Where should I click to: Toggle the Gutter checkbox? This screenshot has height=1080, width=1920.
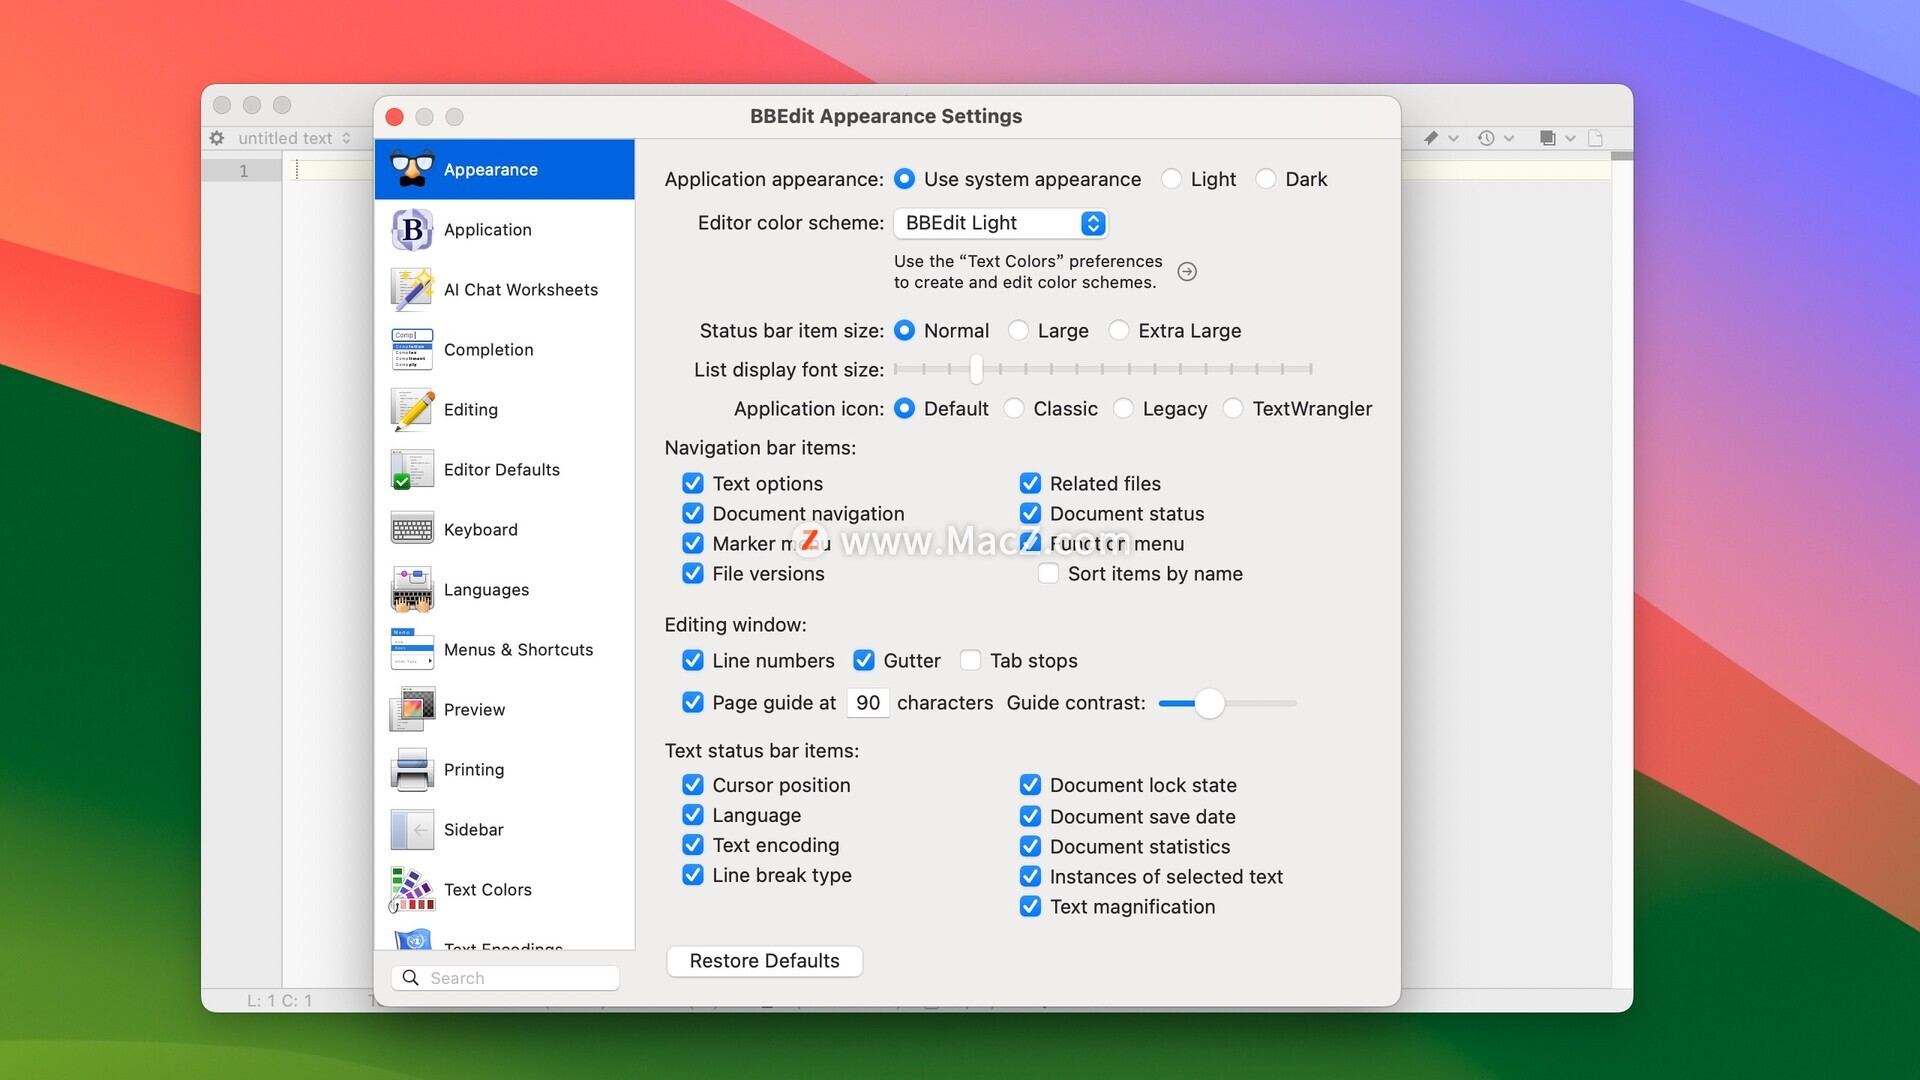(x=864, y=660)
